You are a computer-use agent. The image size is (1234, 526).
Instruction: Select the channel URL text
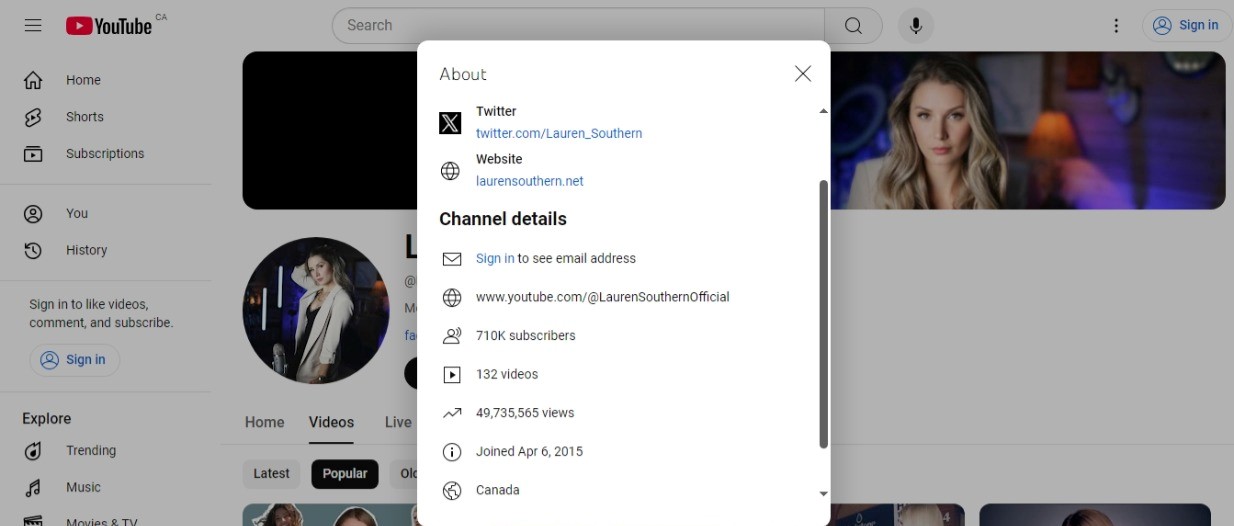pos(603,297)
